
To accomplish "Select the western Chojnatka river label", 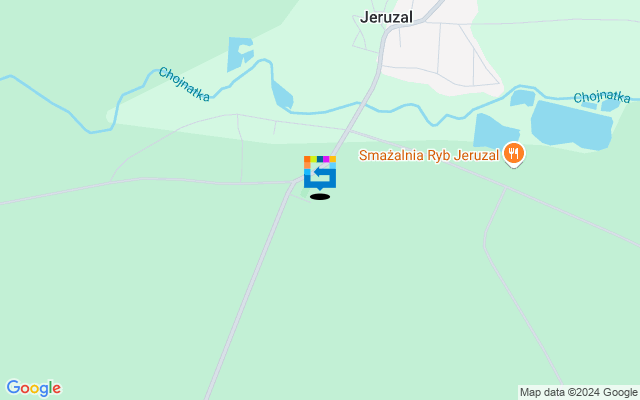I will click(184, 84).
